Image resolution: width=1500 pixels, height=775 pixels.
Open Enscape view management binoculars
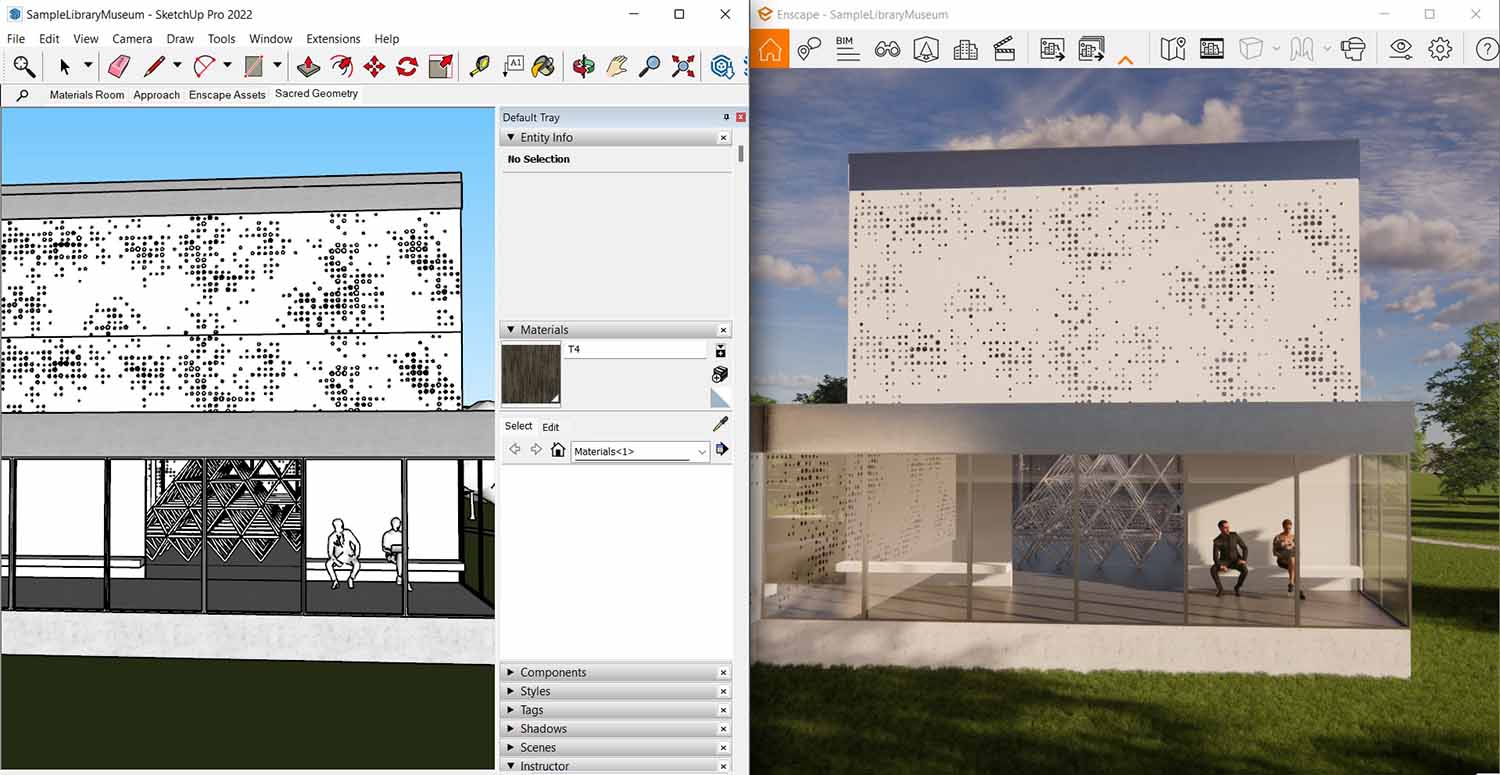point(887,49)
